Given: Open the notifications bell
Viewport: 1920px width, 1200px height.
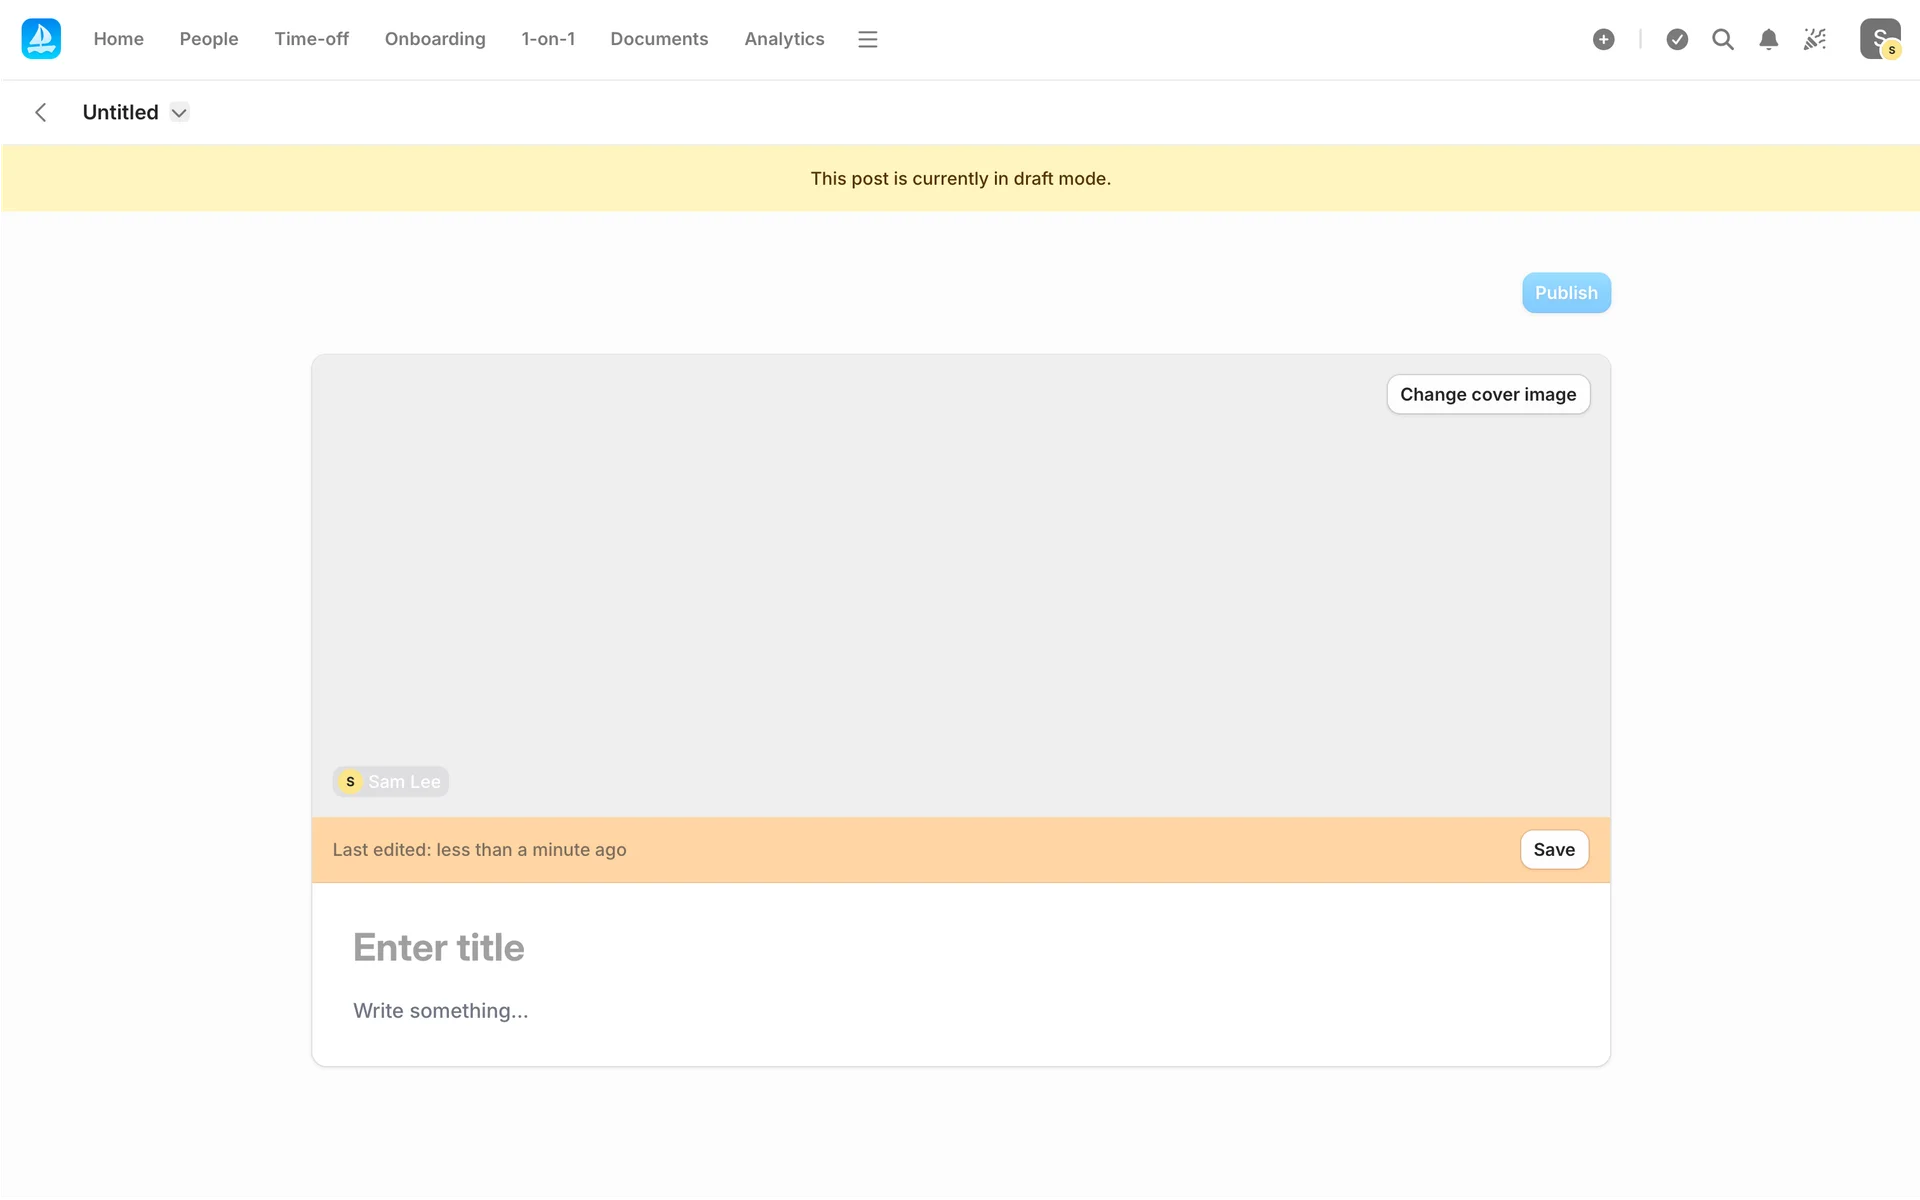Looking at the screenshot, I should pos(1768,39).
